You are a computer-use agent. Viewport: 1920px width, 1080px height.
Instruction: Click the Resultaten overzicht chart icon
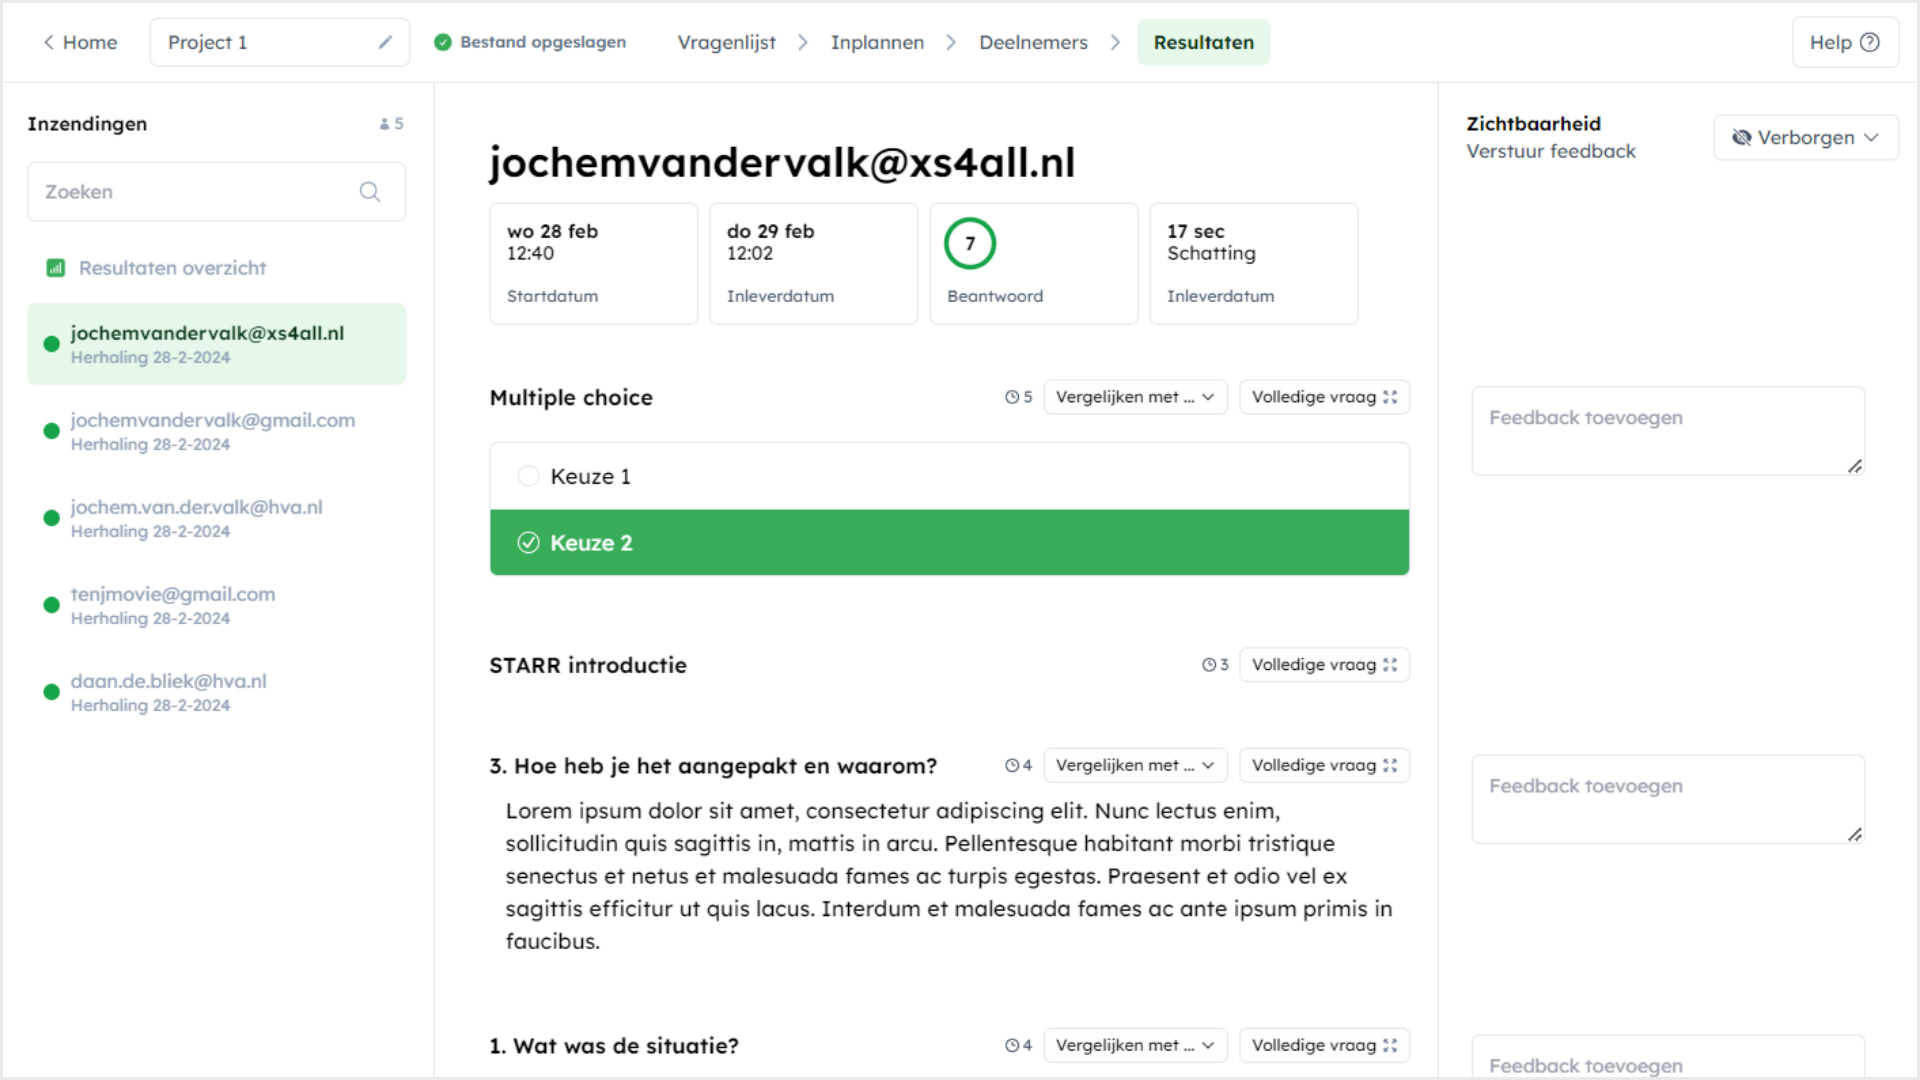[x=56, y=268]
